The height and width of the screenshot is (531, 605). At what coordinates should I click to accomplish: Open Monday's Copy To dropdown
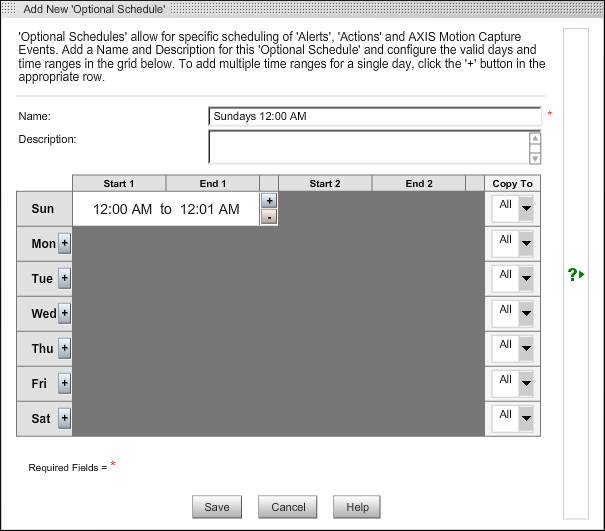pyautogui.click(x=526, y=243)
